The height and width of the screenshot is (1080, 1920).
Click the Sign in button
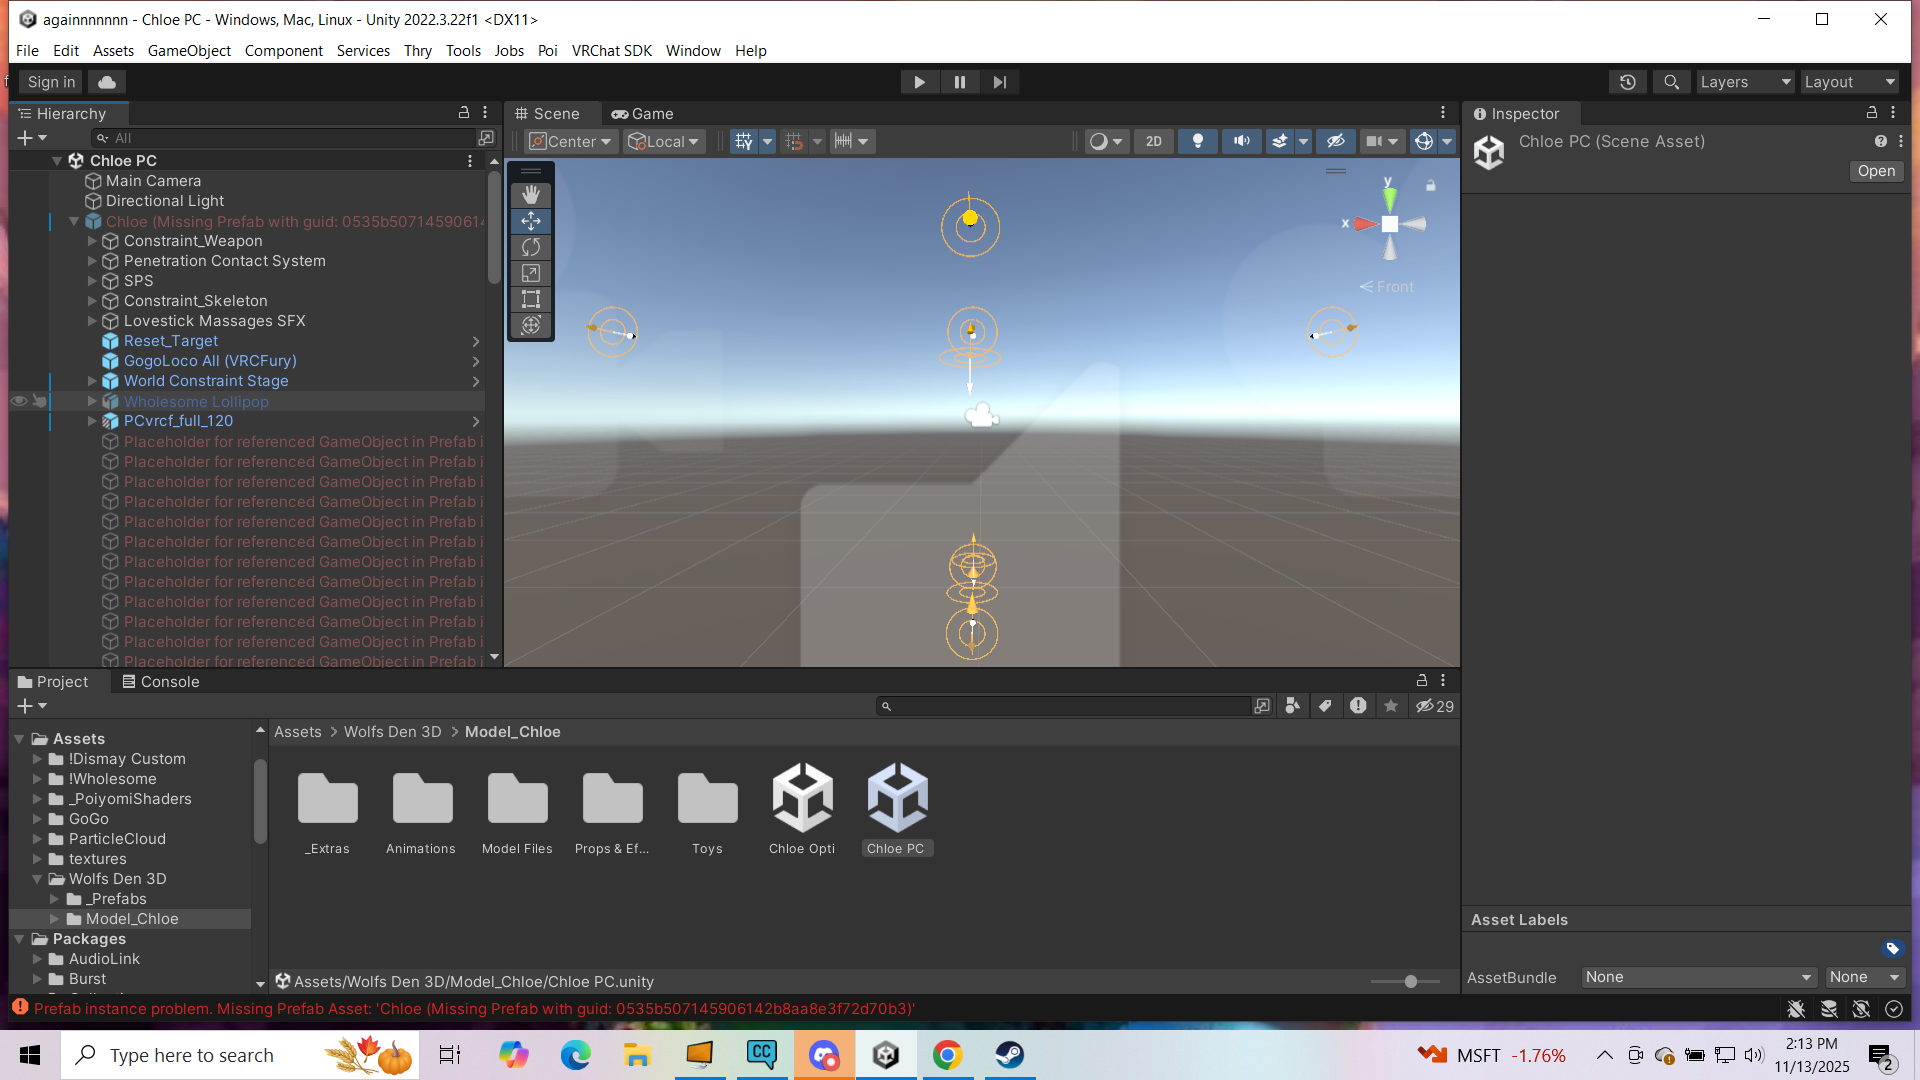(51, 82)
